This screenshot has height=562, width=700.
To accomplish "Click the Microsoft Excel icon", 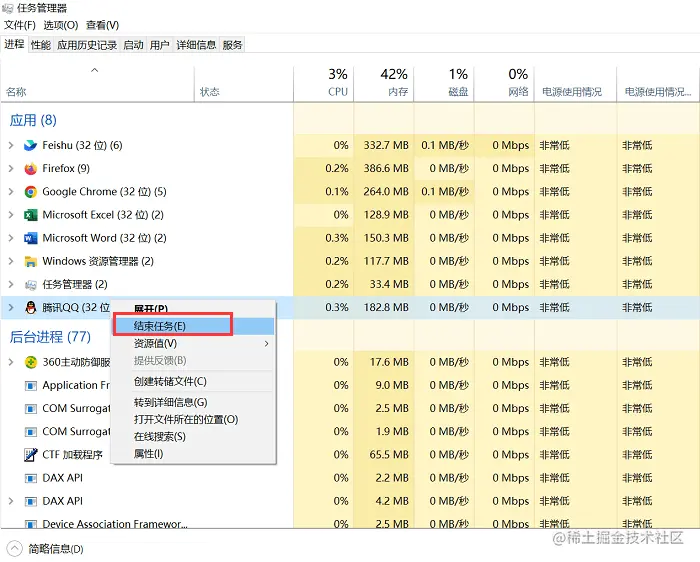I will click(x=30, y=215).
